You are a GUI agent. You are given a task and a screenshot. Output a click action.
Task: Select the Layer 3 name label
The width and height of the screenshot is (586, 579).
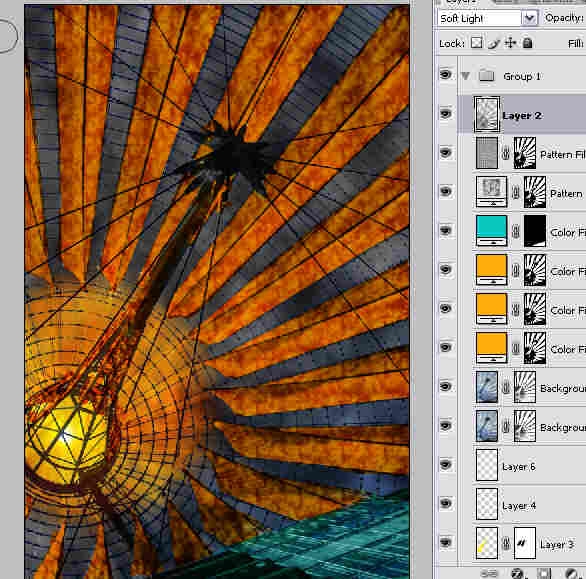click(557, 545)
